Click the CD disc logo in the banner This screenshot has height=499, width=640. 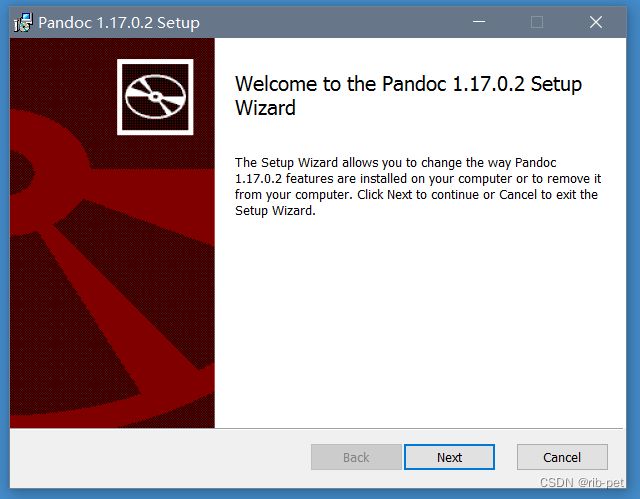155,97
